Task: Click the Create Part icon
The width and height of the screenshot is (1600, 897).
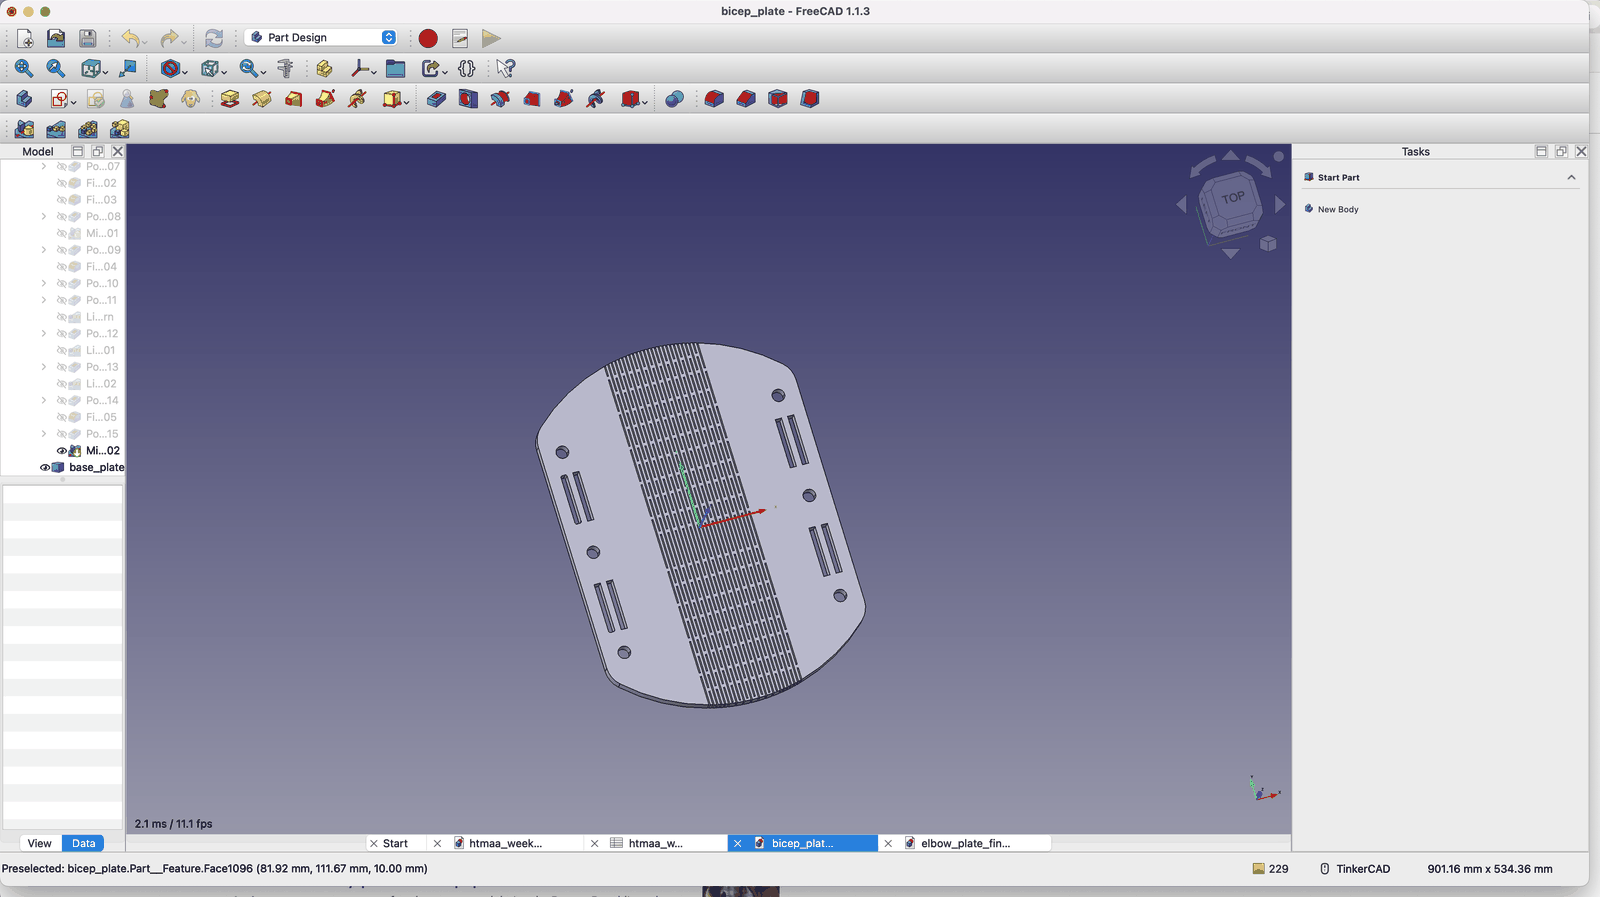Action: (324, 68)
